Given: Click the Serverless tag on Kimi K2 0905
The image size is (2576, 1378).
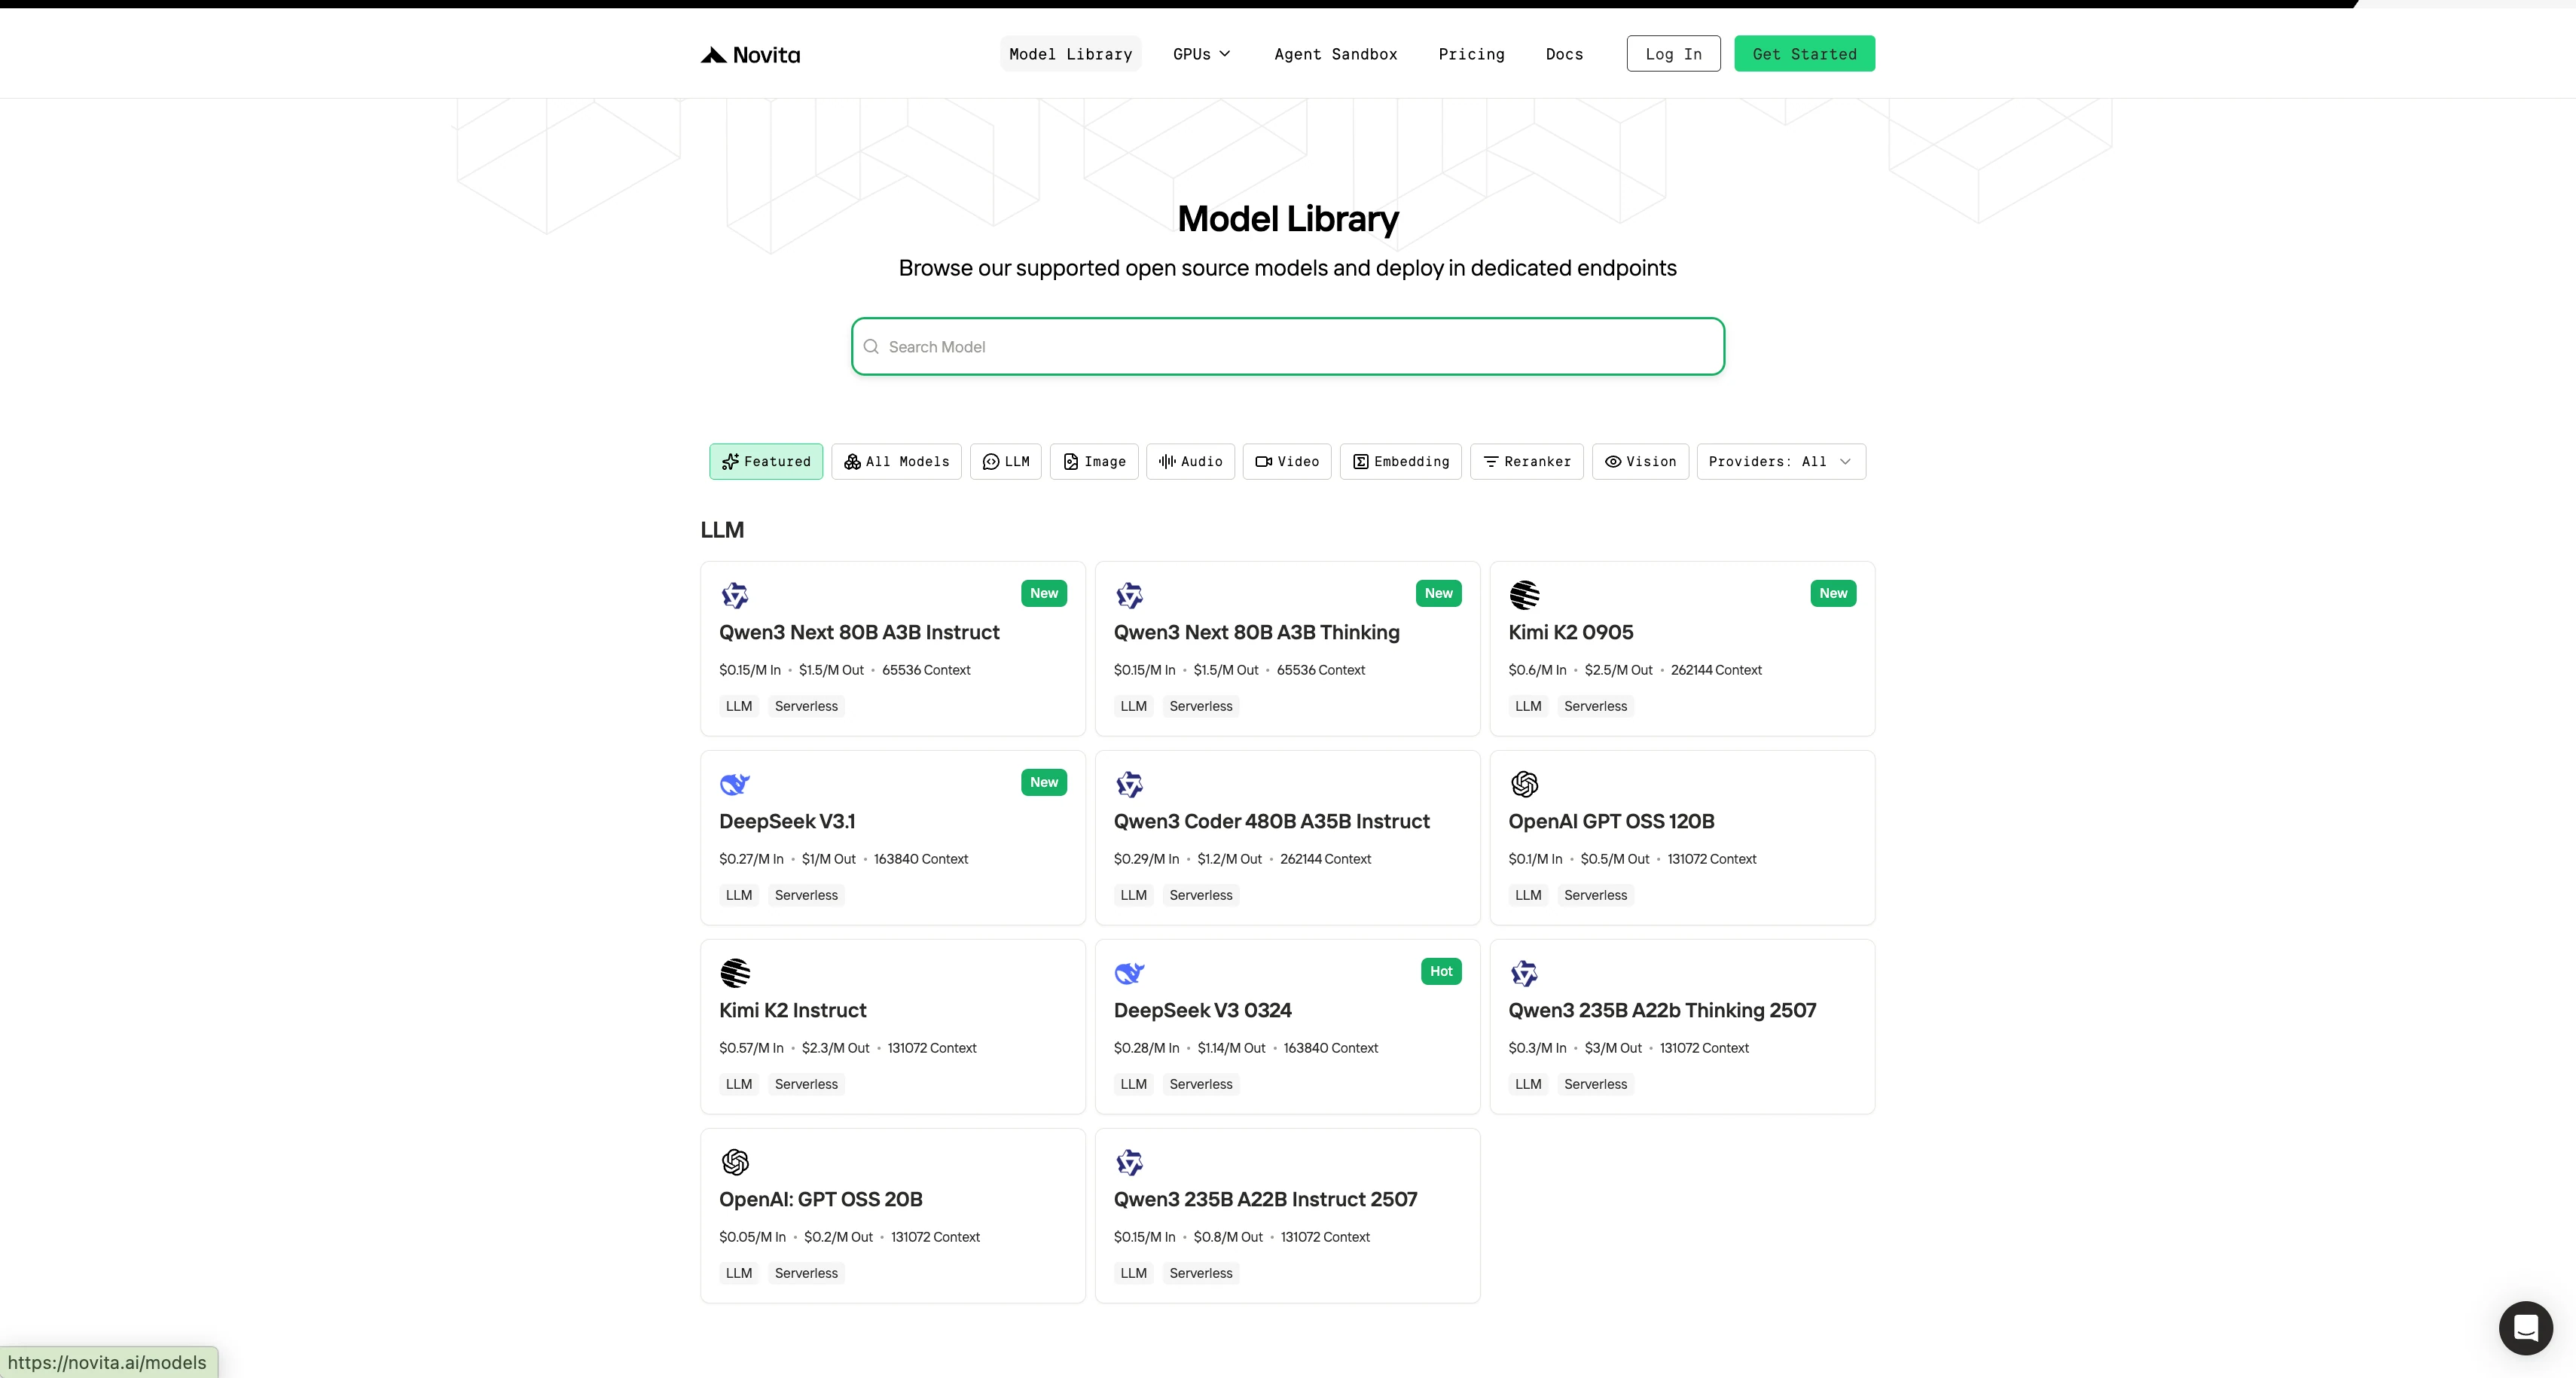Looking at the screenshot, I should coord(1595,706).
